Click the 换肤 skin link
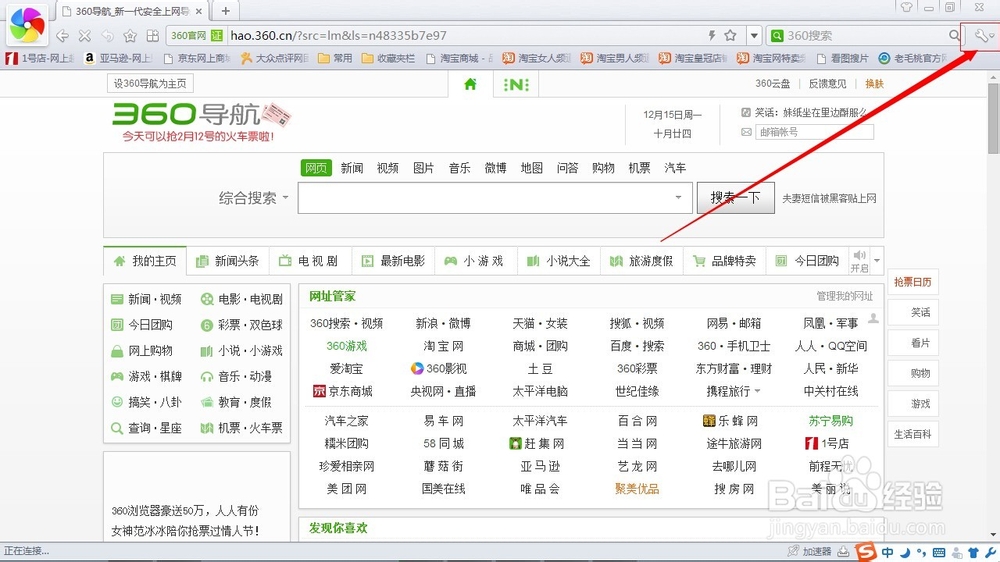The height and width of the screenshot is (562, 1000). pos(874,84)
